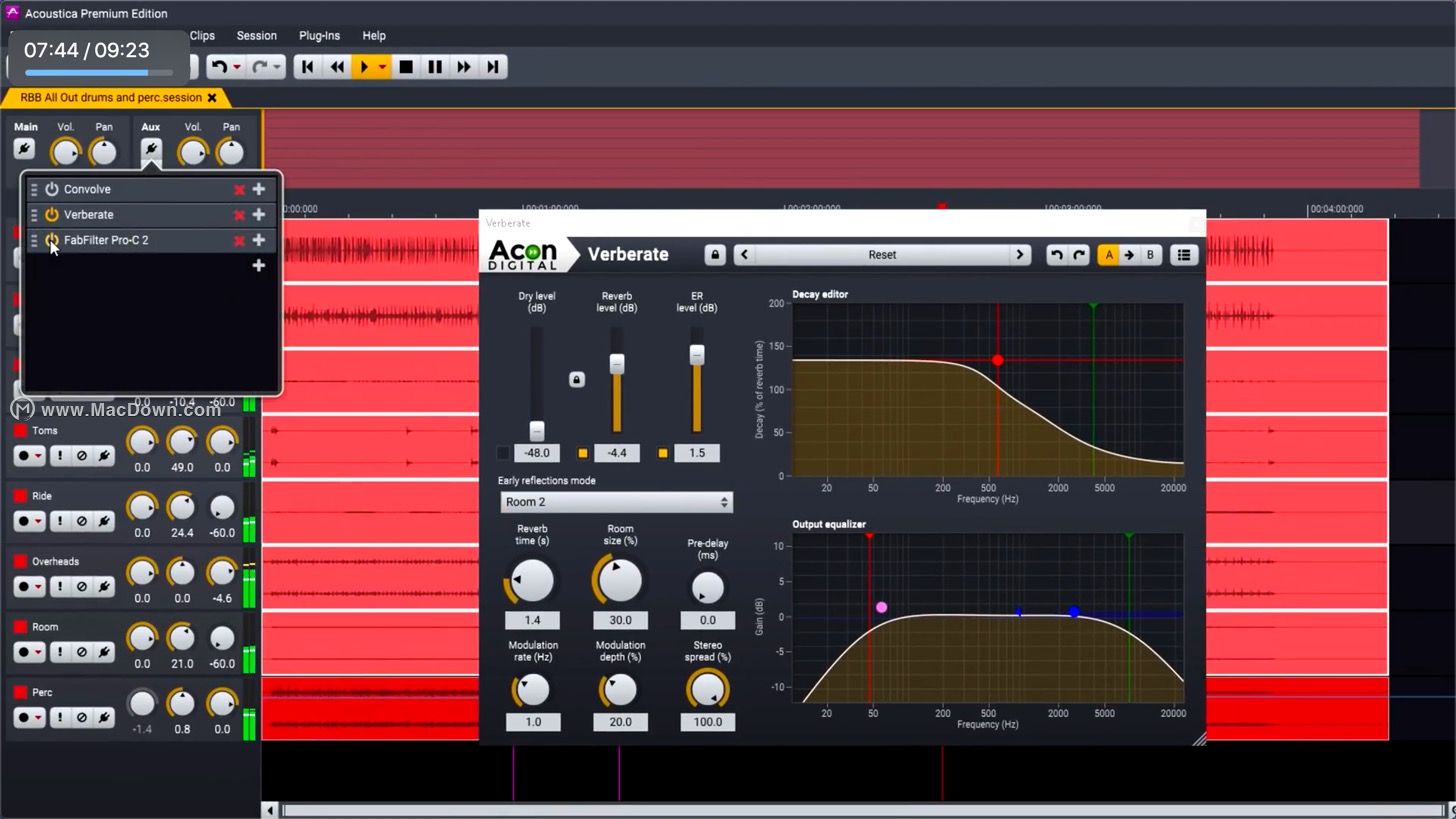Open the Clips menu
Screen dimensions: 1456x819
coord(202,35)
